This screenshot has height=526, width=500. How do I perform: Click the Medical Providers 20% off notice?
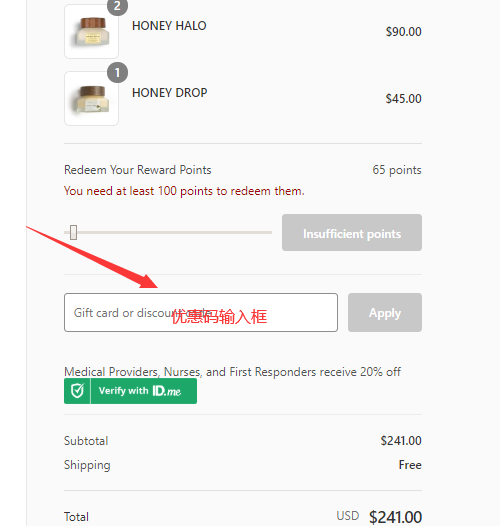pos(232,372)
